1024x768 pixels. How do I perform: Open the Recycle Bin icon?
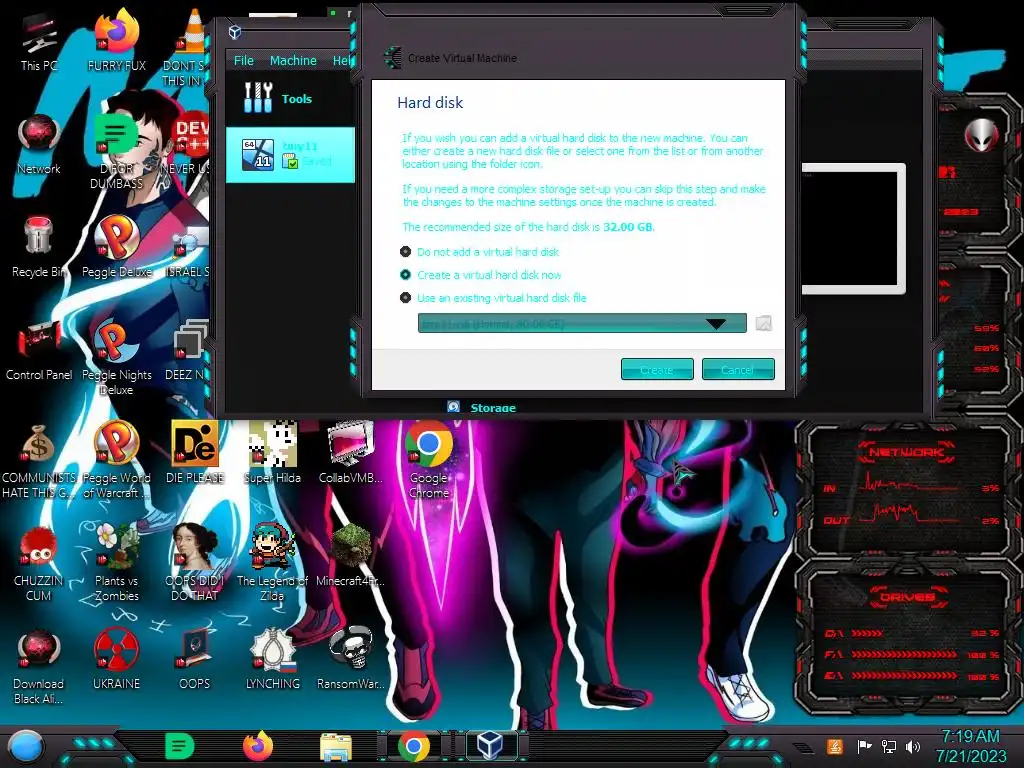(x=39, y=248)
